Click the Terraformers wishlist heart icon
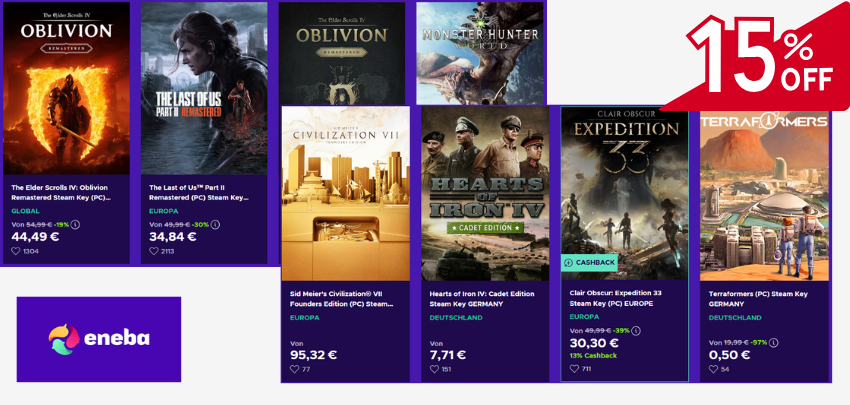 715,369
